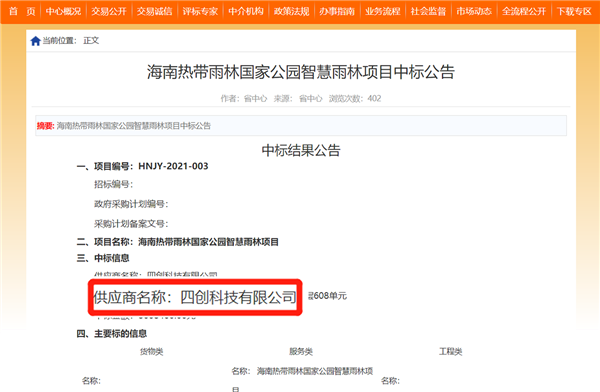The image size is (600, 392).
Task: Click the enlarged 供应商名称：四创科技有限公司 text
Action: tap(195, 297)
